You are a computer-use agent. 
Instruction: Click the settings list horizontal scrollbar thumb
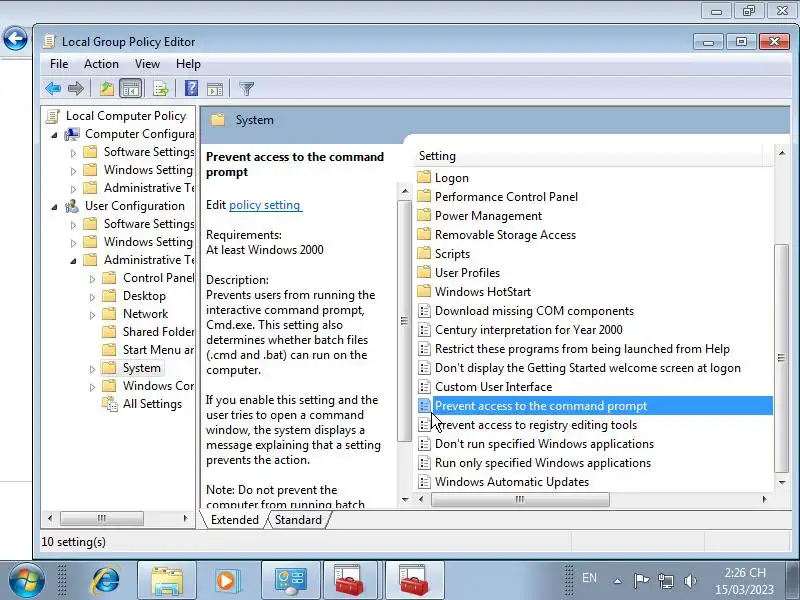pyautogui.click(x=520, y=499)
